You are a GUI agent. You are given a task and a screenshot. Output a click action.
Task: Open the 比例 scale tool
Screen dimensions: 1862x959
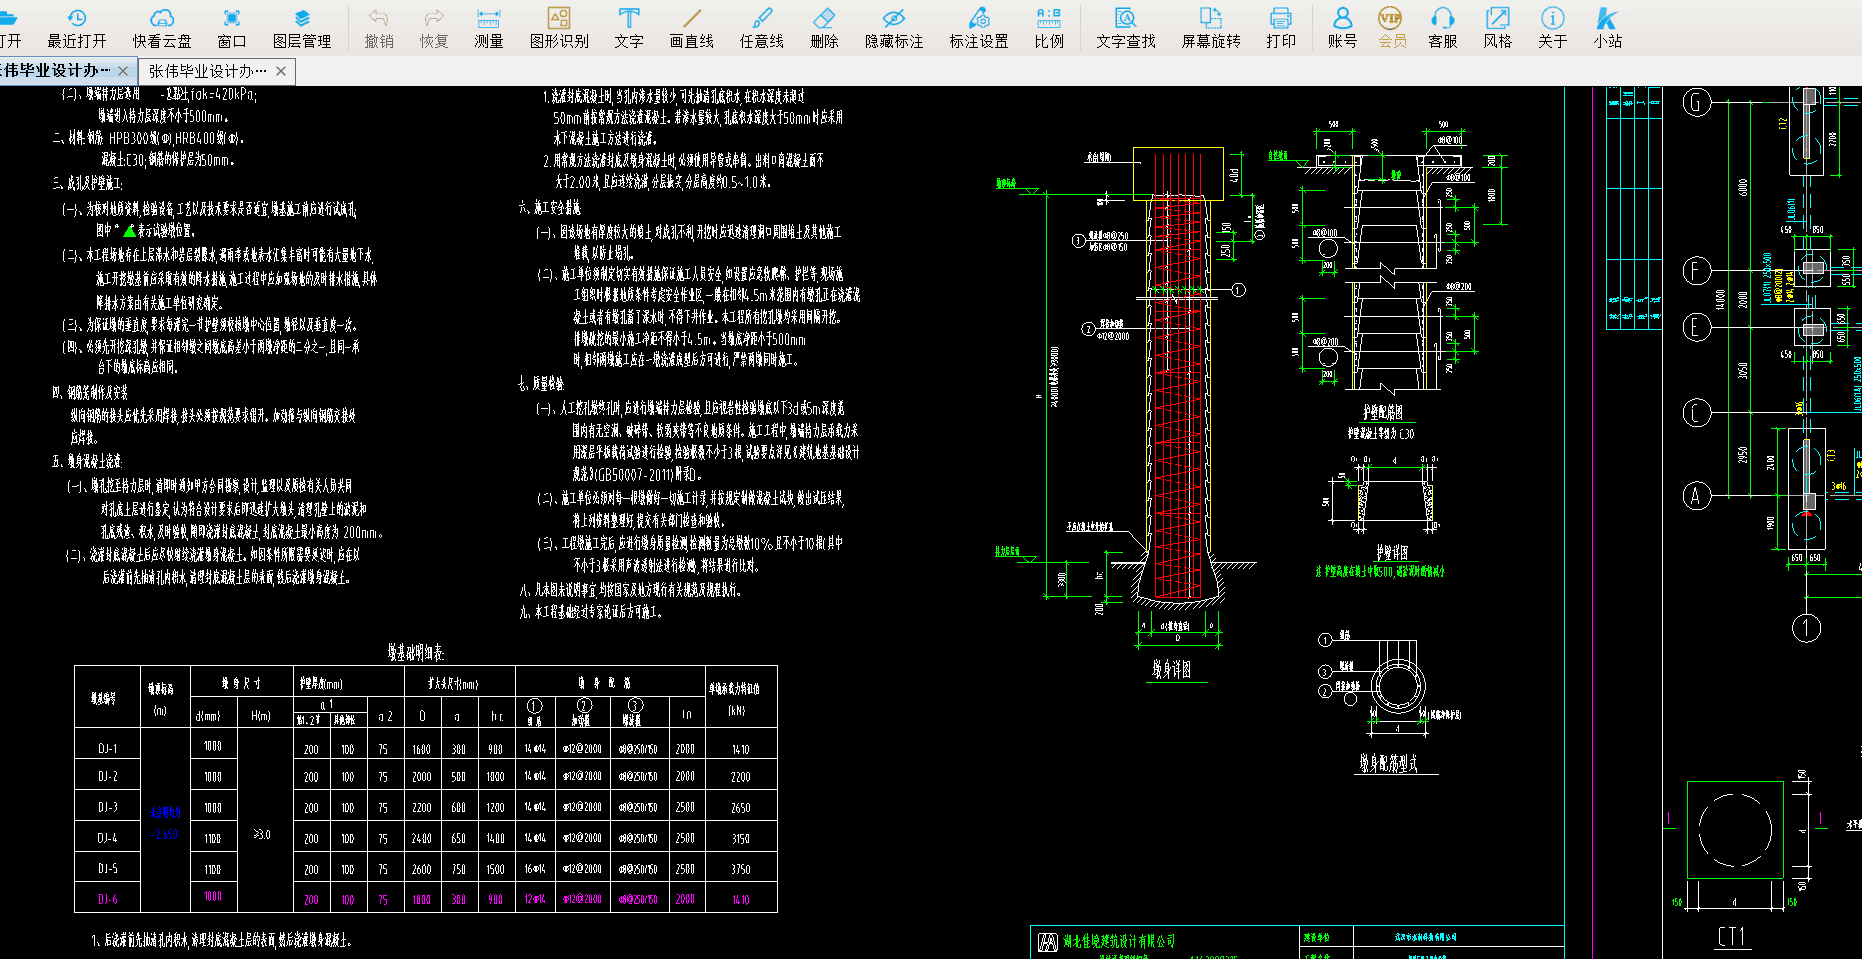tap(1049, 28)
